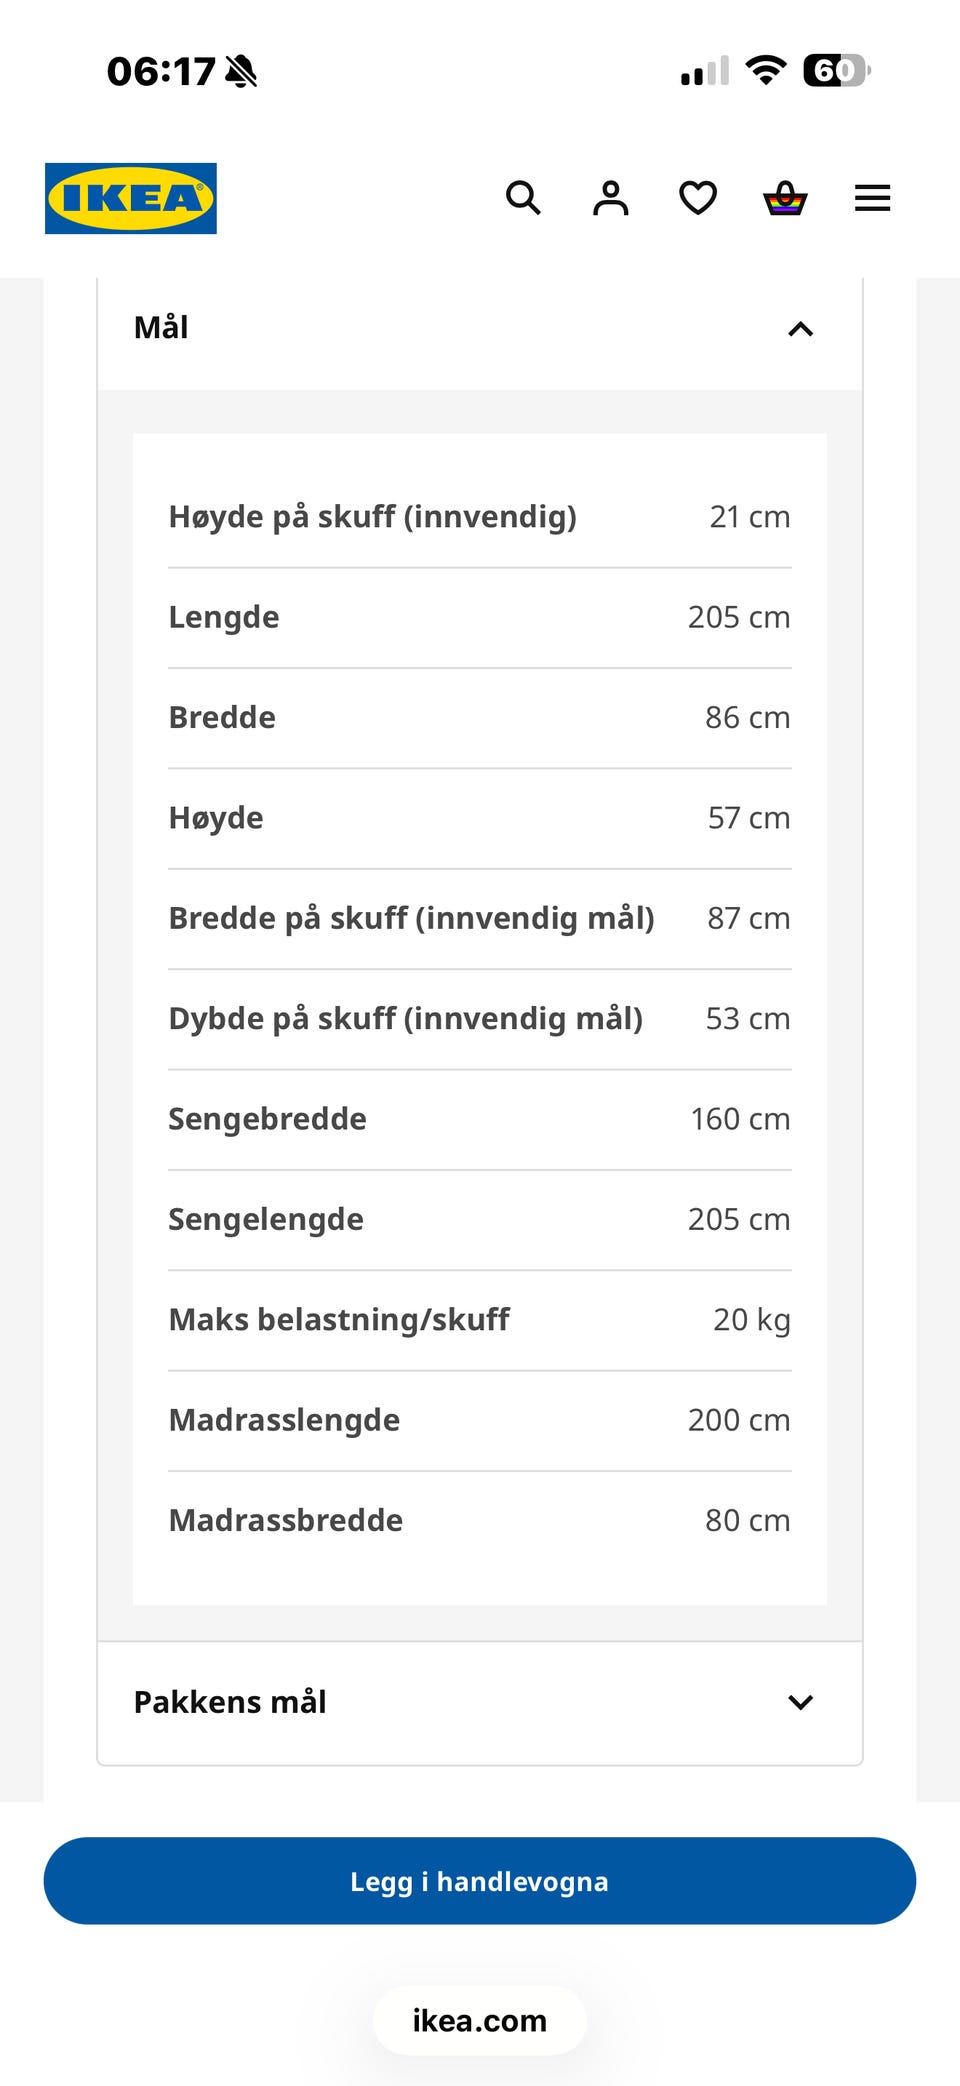The width and height of the screenshot is (960, 2086).
Task: Select the Sengebredde 160 cm row
Action: pyautogui.click(x=480, y=1119)
